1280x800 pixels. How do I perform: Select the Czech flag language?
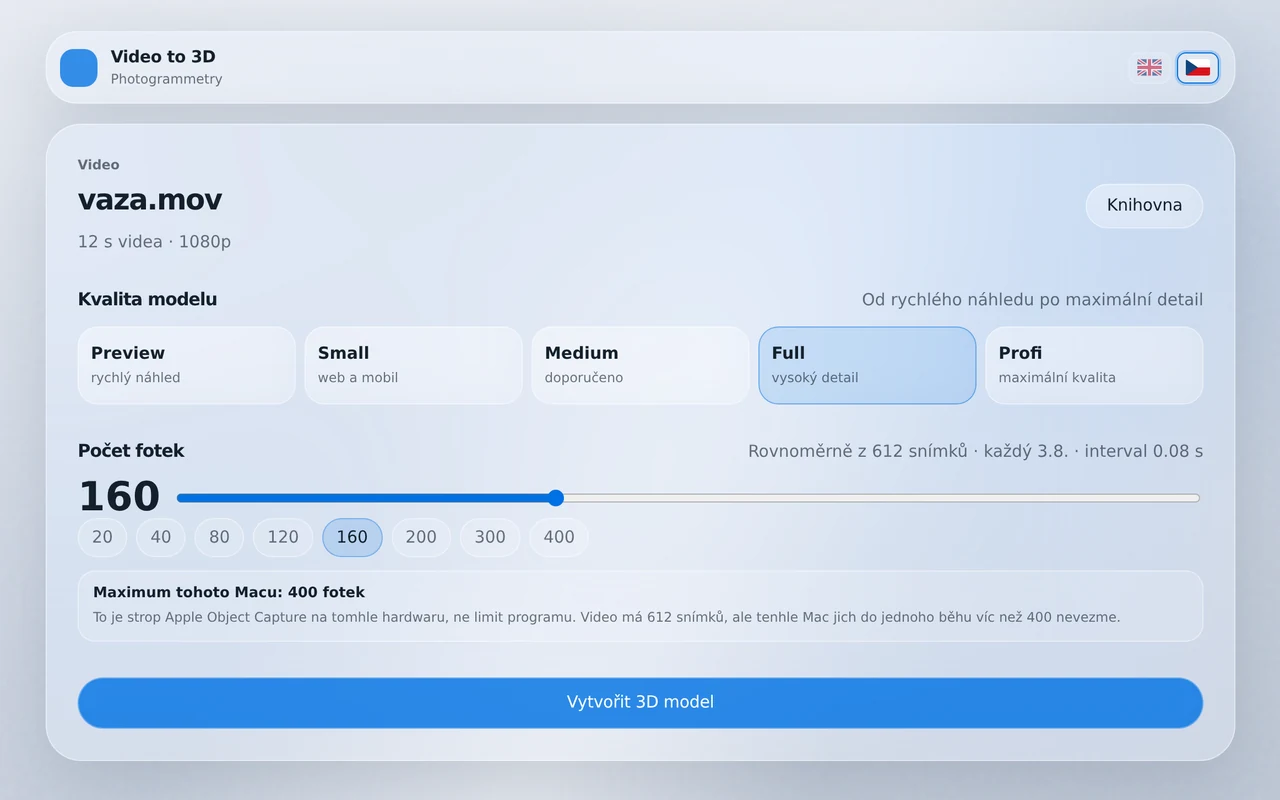tap(1198, 68)
